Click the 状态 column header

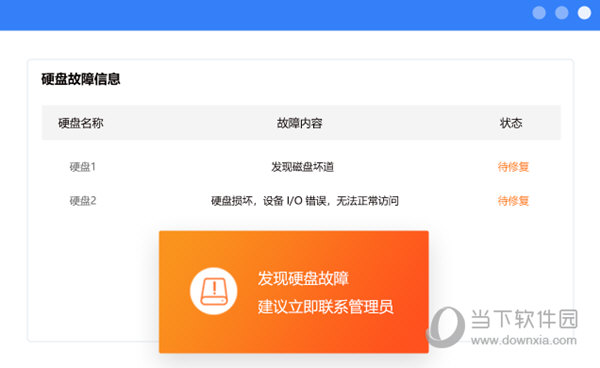(511, 123)
